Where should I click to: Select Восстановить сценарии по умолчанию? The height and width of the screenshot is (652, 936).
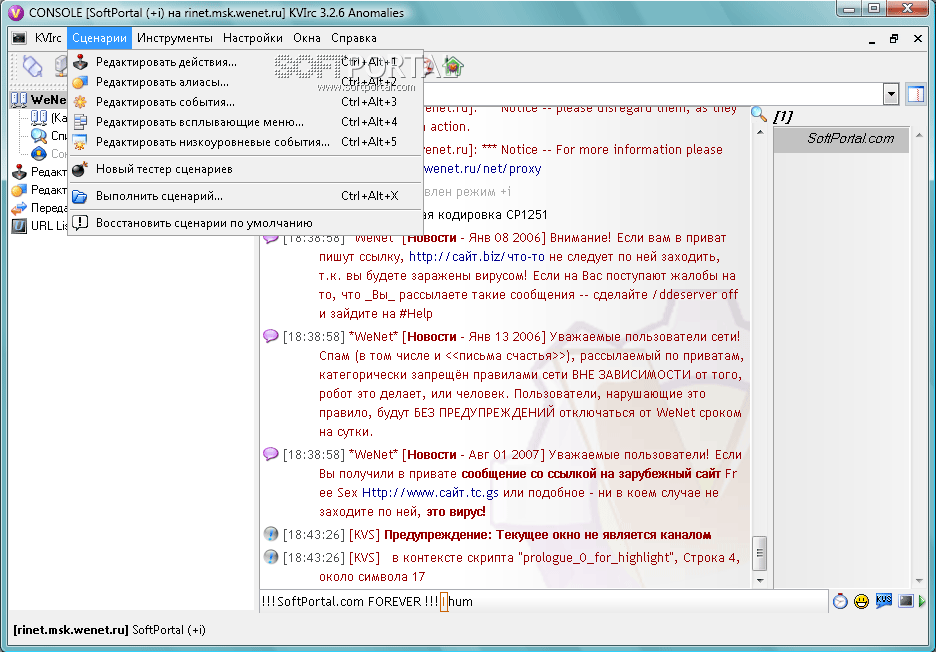[245, 223]
